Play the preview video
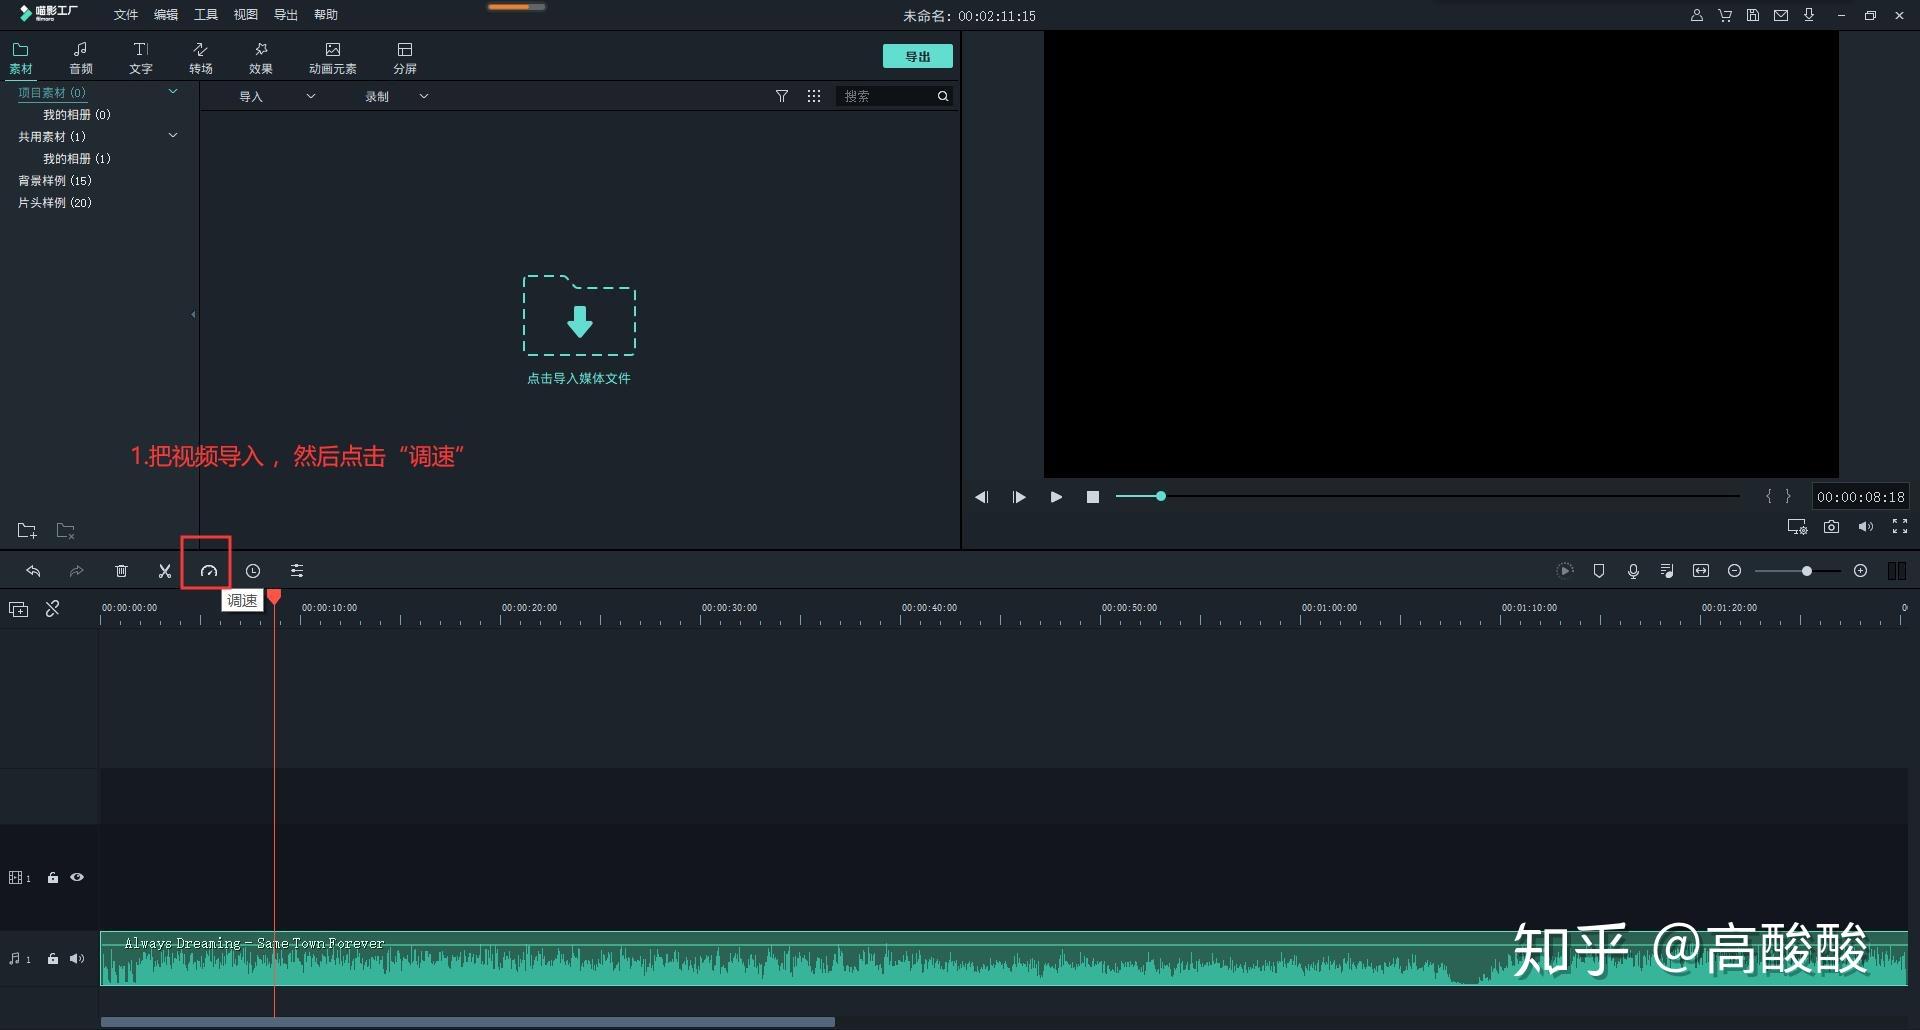Image resolution: width=1920 pixels, height=1030 pixels. click(1056, 497)
